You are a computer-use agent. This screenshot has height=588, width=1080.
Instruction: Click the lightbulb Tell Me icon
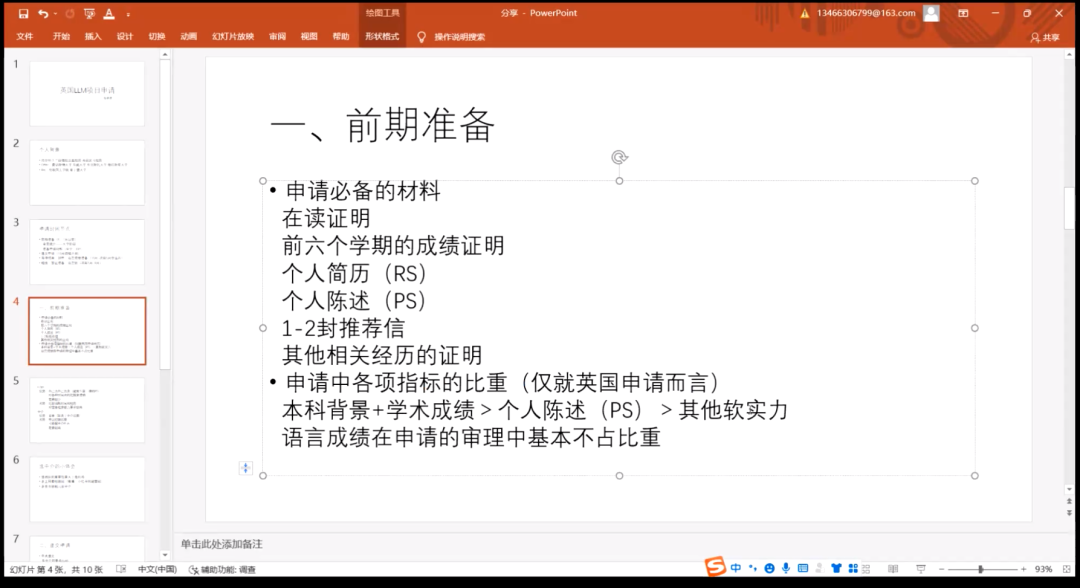tap(421, 37)
